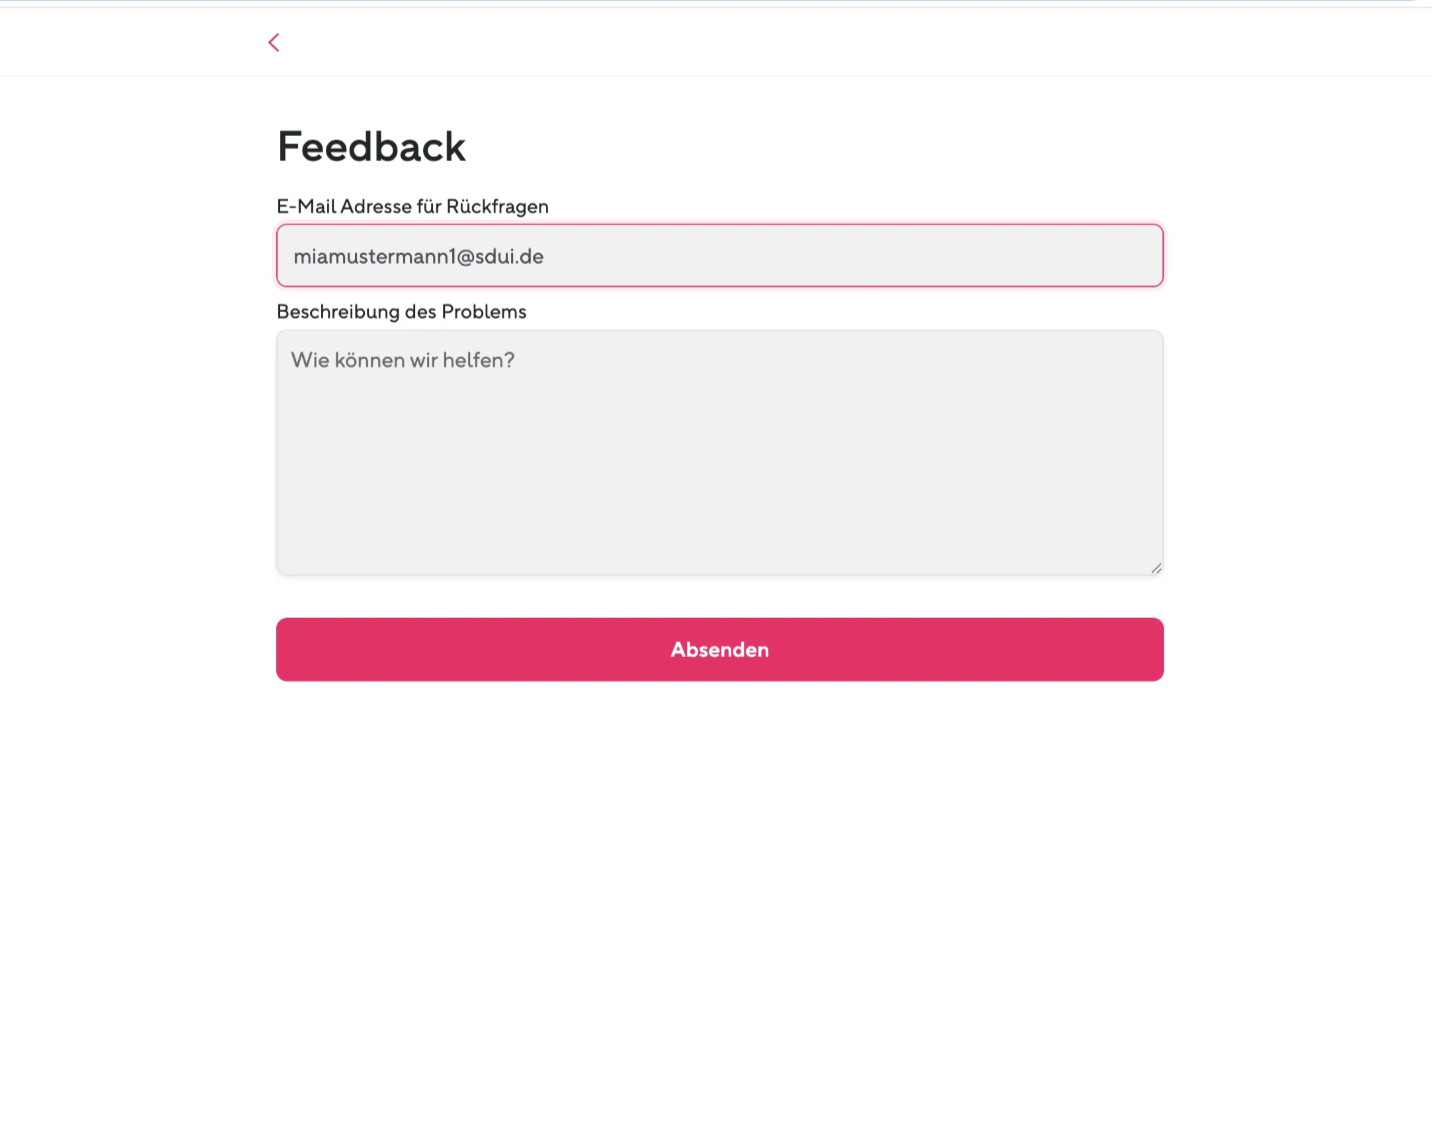This screenshot has width=1432, height=1125.
Task: Select the Feedback page heading
Action: coord(372,147)
